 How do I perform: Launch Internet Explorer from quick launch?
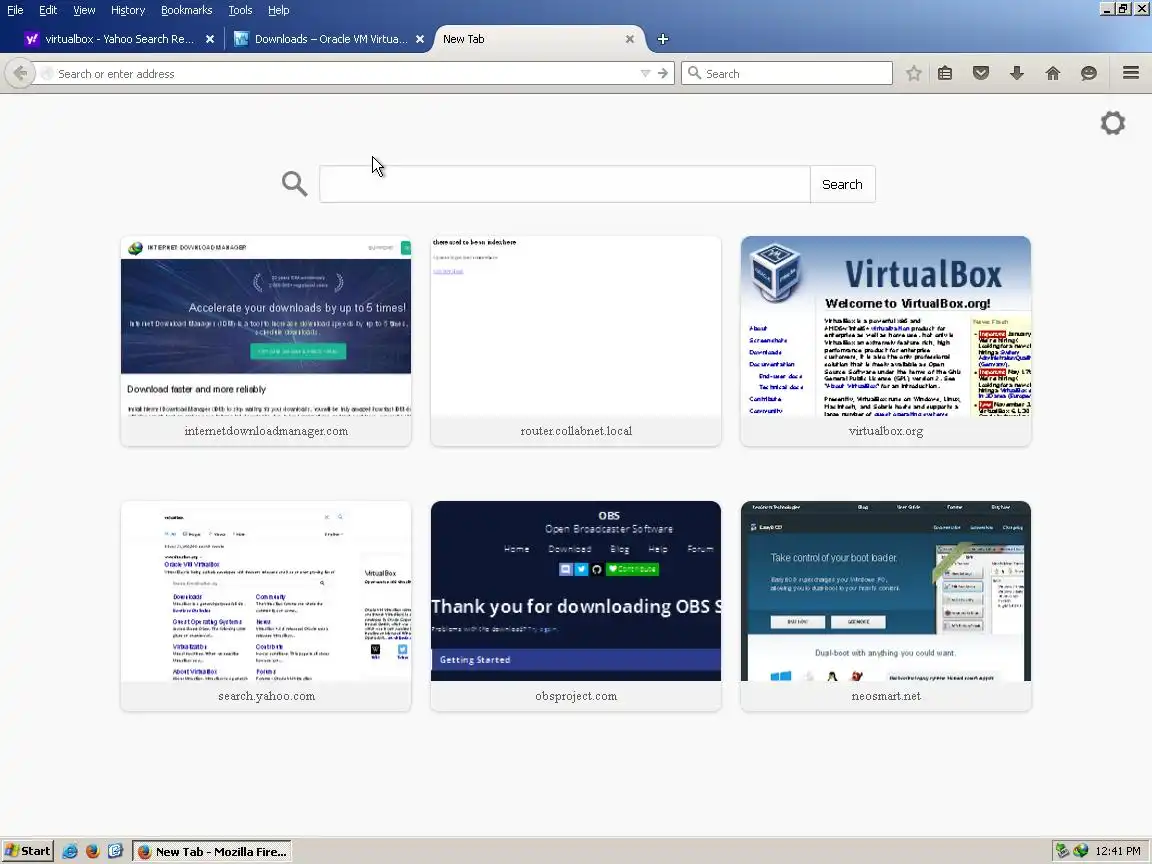click(x=70, y=851)
